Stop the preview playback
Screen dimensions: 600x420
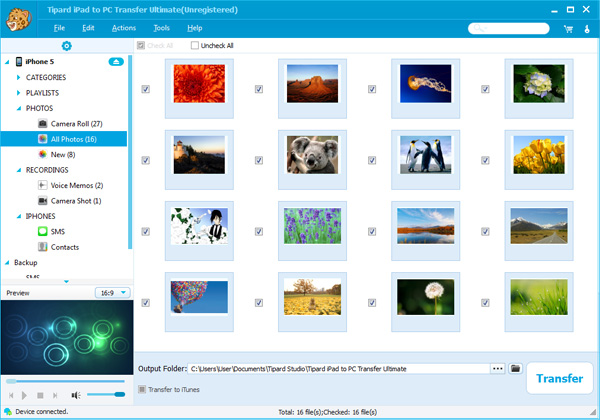pyautogui.click(x=40, y=395)
